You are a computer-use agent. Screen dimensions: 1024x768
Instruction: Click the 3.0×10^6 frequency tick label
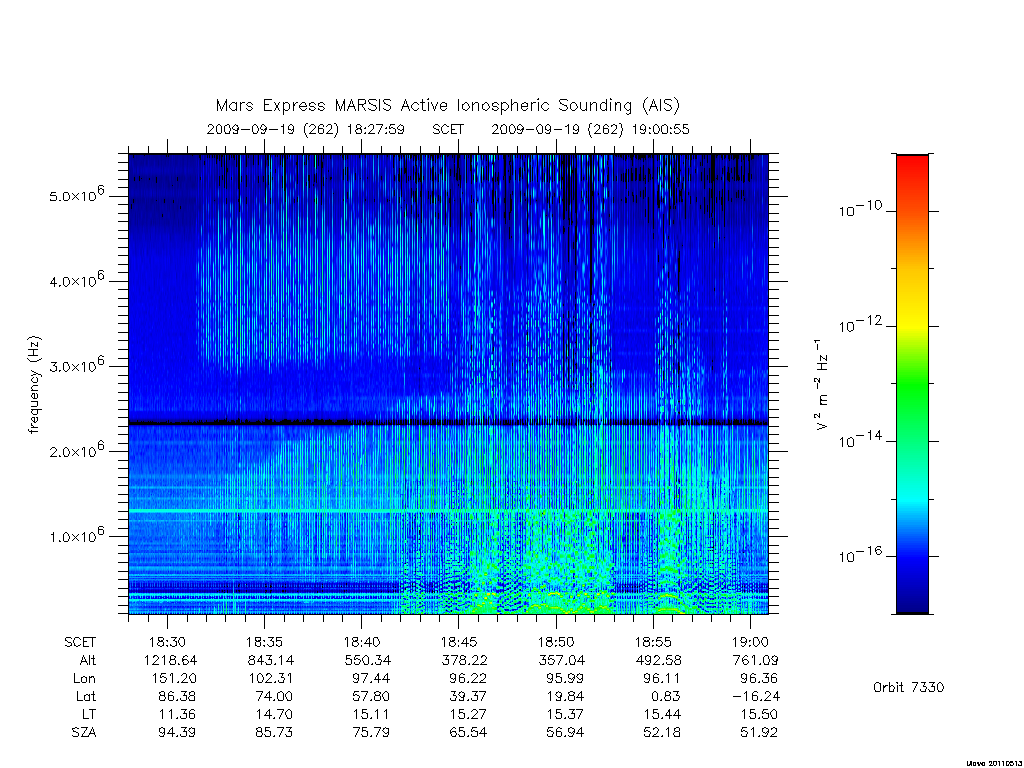point(76,364)
